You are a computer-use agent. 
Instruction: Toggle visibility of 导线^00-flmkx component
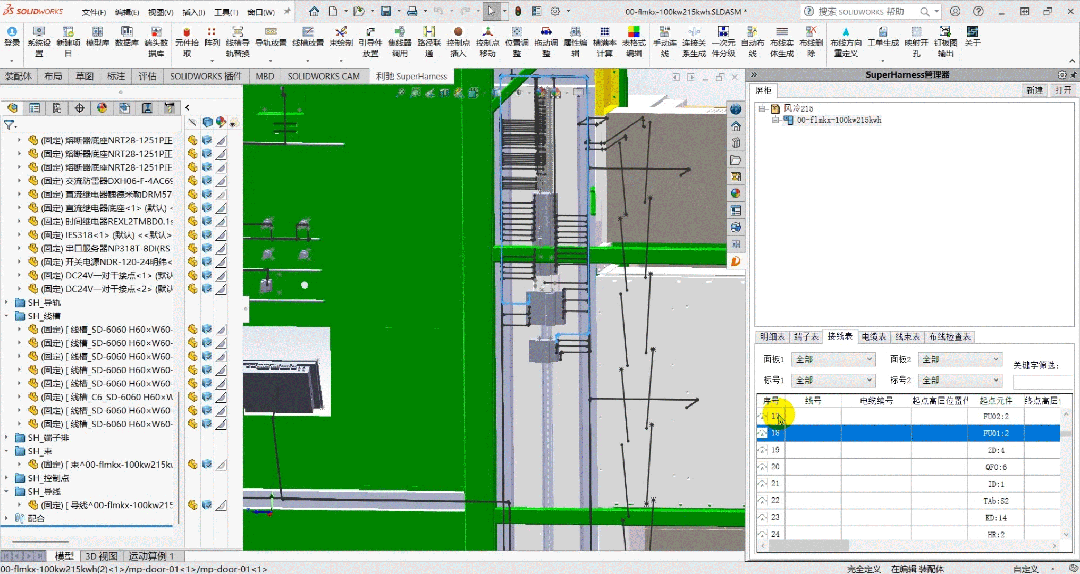pyautogui.click(x=193, y=505)
